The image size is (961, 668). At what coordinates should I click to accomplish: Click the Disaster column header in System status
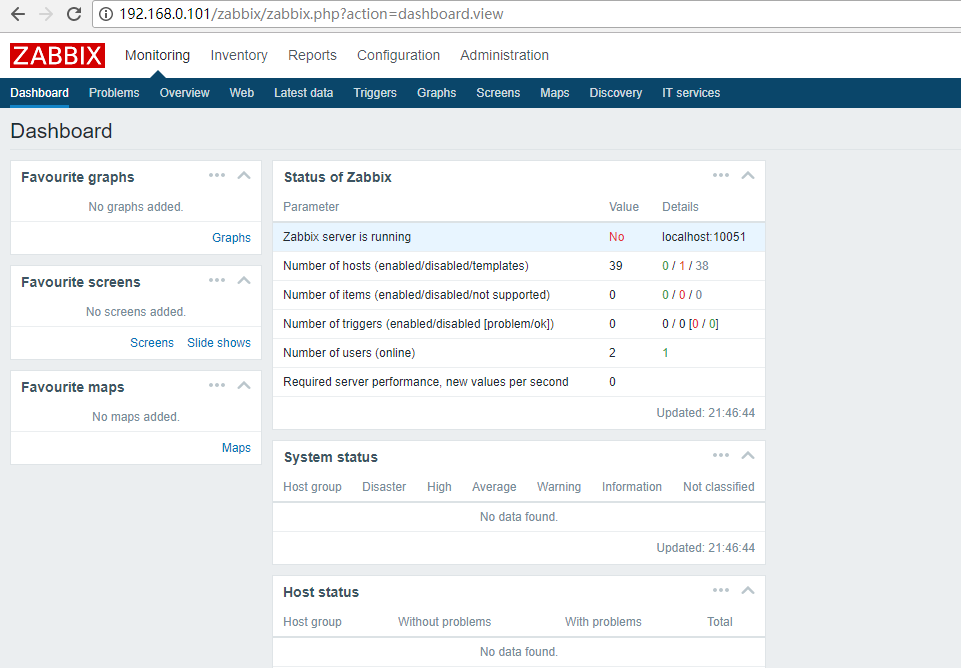(x=384, y=487)
